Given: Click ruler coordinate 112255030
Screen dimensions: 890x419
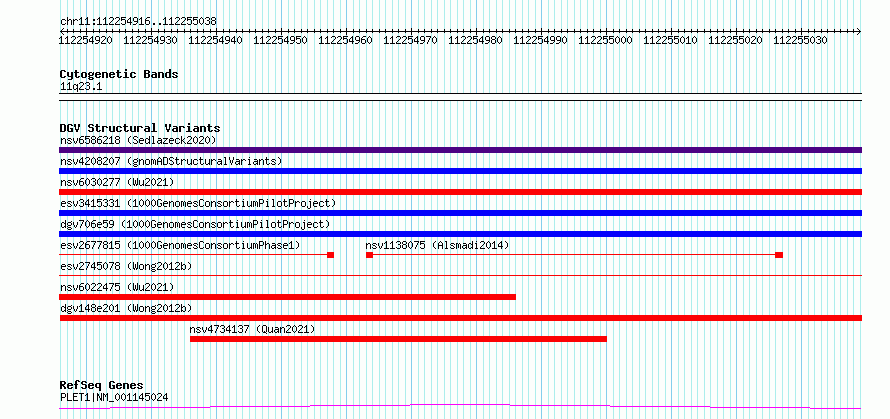Looking at the screenshot, I should [800, 40].
